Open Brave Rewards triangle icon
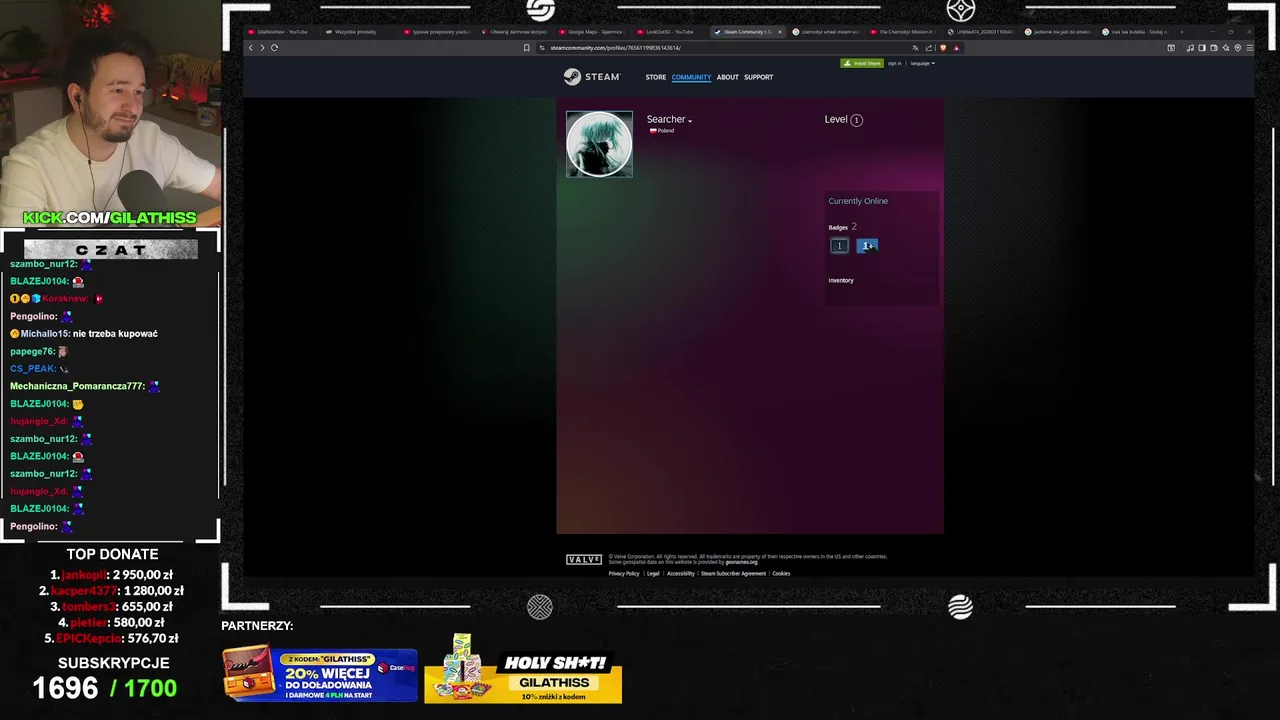1280x720 pixels. tap(956, 48)
